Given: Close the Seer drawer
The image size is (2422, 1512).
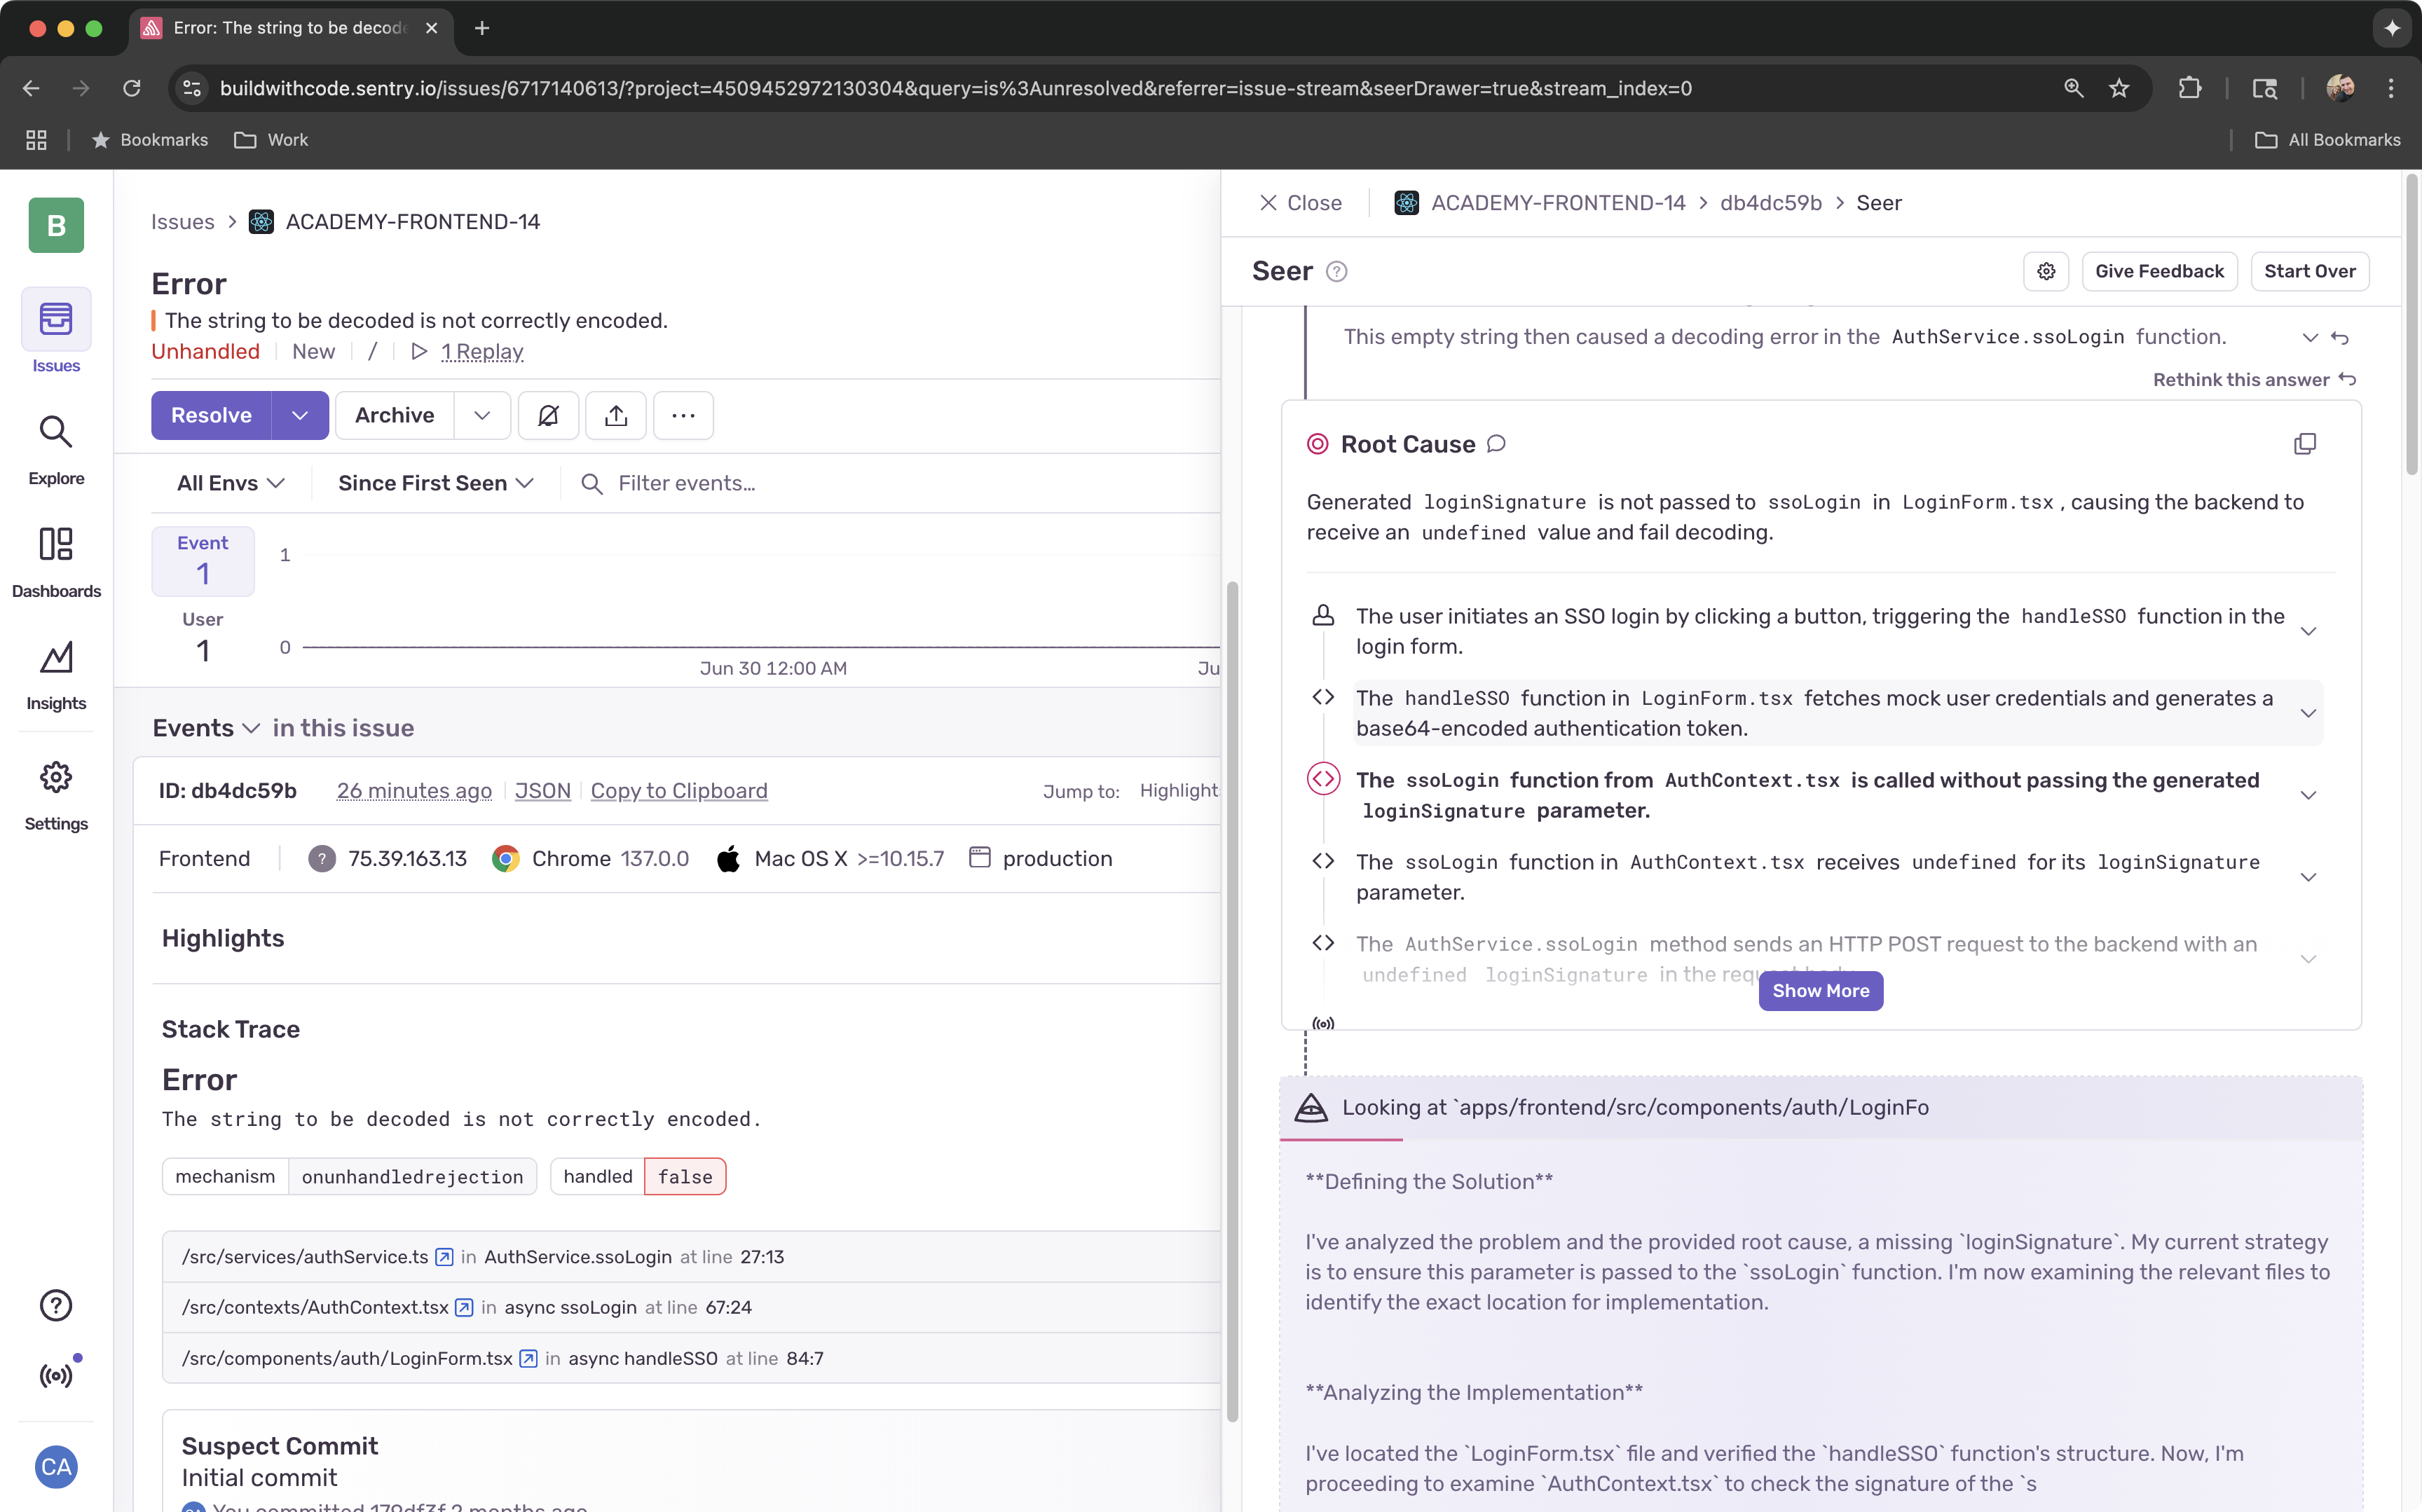Looking at the screenshot, I should [1300, 202].
